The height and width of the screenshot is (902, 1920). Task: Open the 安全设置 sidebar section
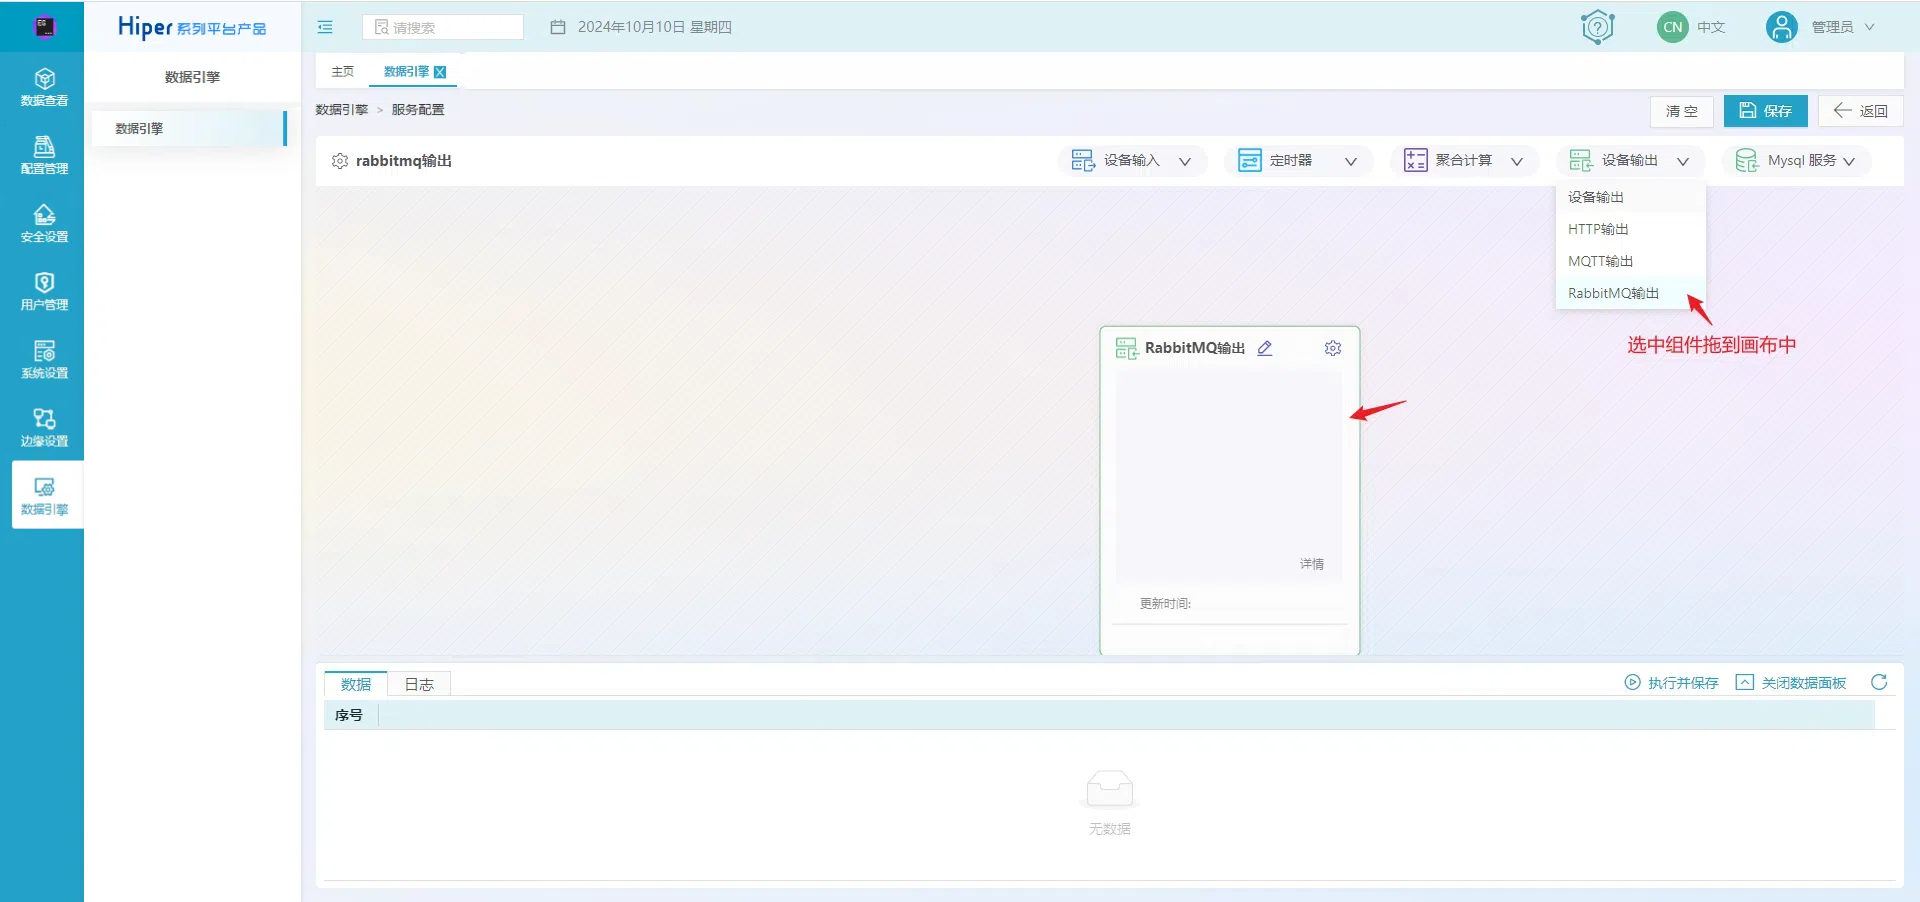pyautogui.click(x=44, y=223)
